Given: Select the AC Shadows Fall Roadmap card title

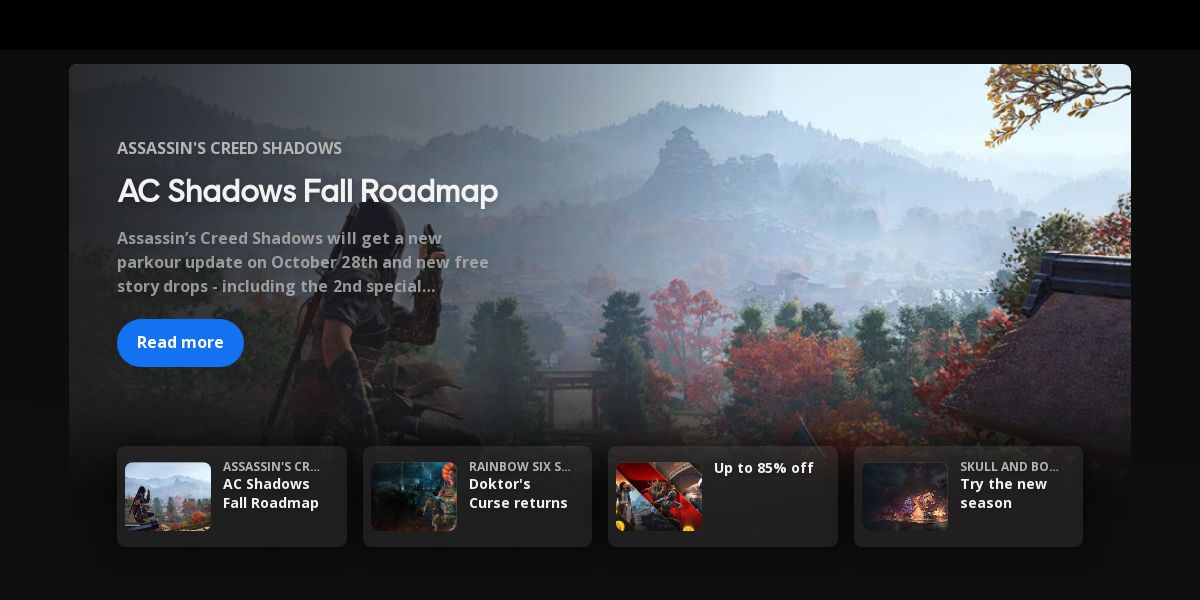Looking at the screenshot, I should pyautogui.click(x=271, y=494).
